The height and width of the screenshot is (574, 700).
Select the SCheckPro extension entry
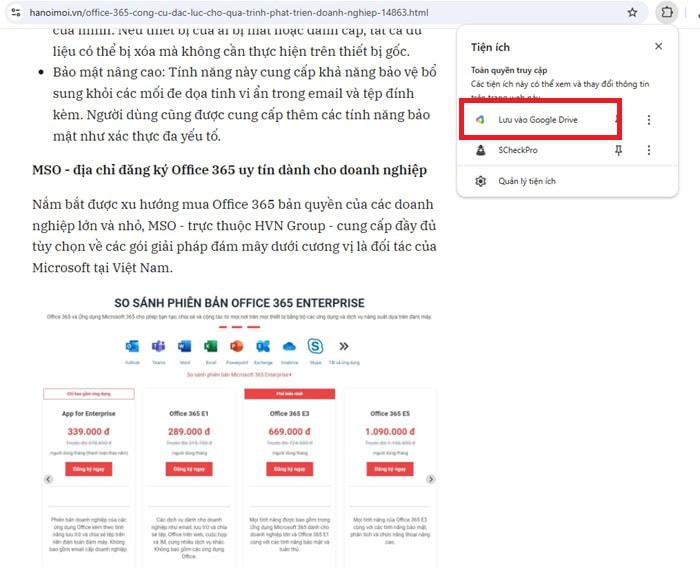coord(539,150)
